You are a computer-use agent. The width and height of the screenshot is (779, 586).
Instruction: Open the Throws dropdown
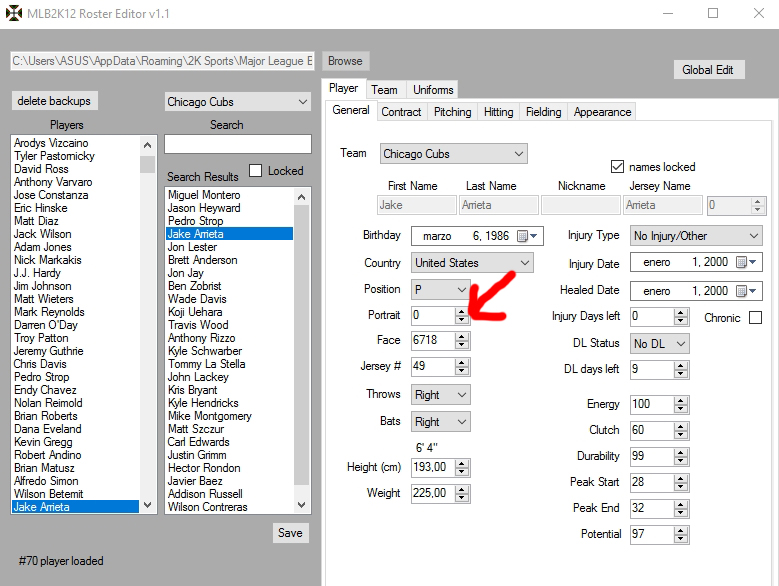coord(440,395)
